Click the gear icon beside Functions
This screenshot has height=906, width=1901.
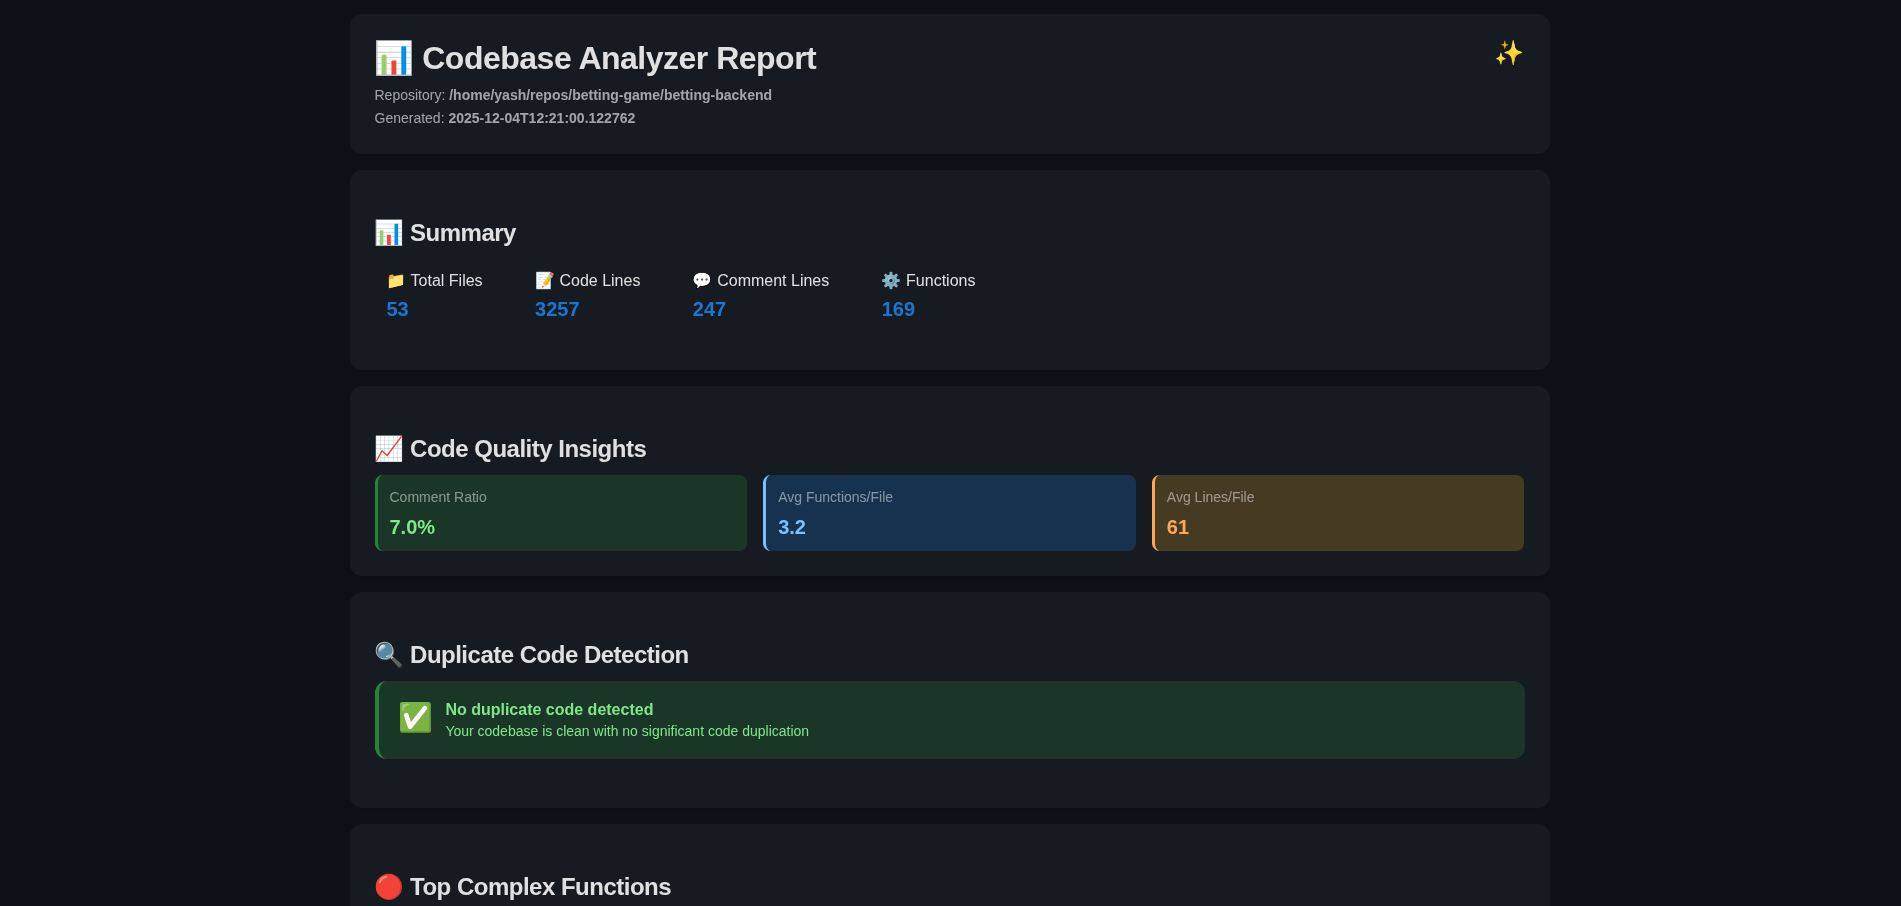[891, 281]
